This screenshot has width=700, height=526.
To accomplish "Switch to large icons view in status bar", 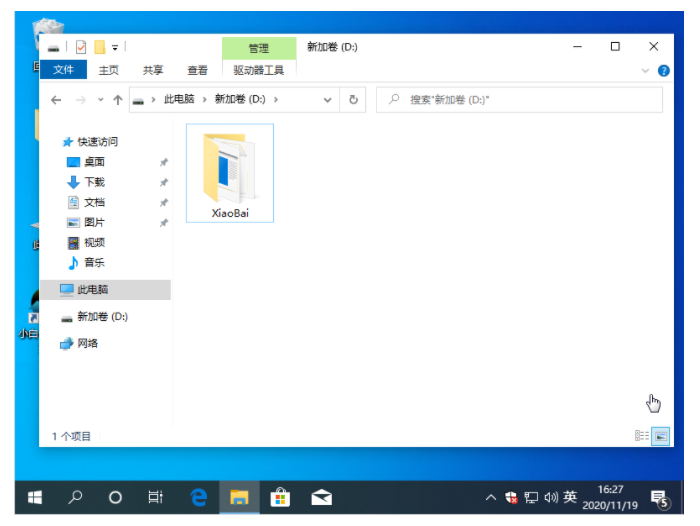I will [660, 436].
